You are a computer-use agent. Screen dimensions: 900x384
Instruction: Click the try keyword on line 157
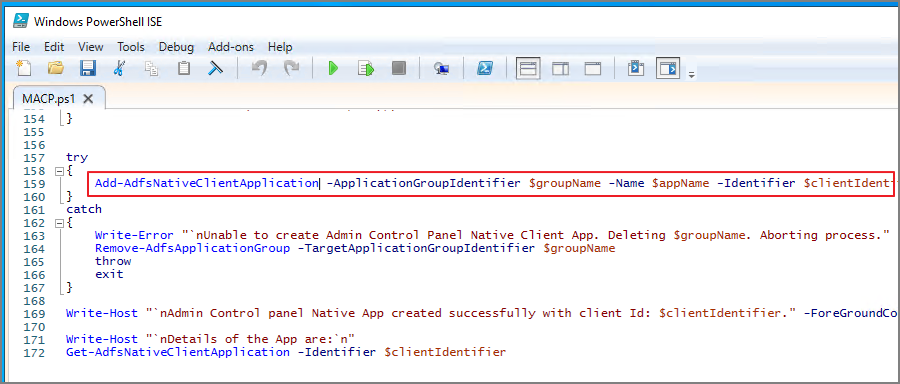[77, 158]
